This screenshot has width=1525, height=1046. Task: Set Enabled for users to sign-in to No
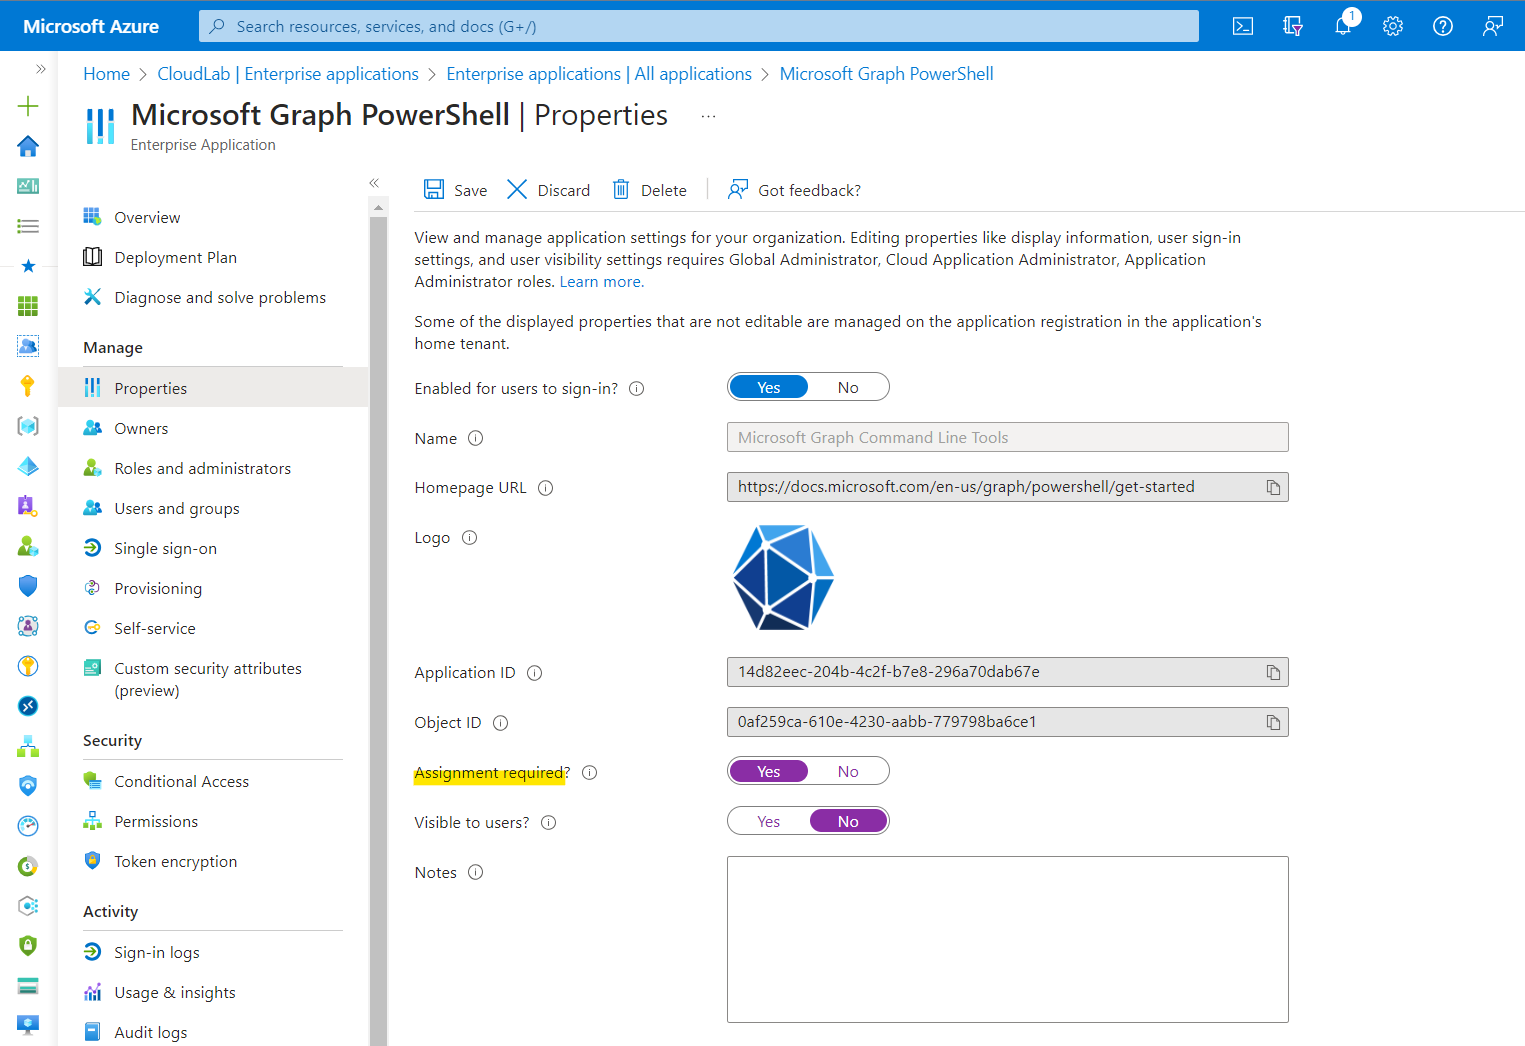[x=848, y=387]
